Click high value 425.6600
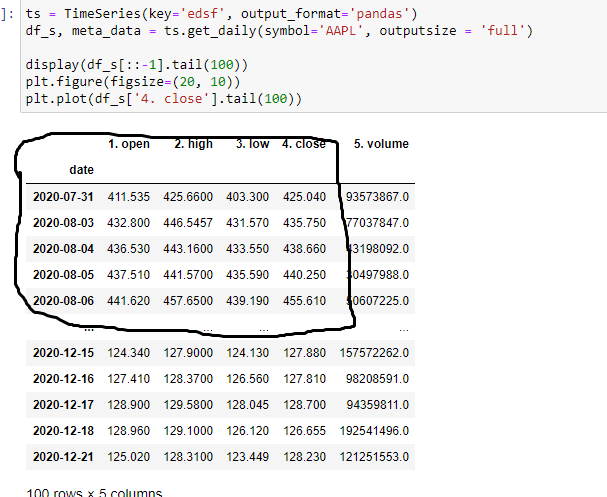 [188, 197]
